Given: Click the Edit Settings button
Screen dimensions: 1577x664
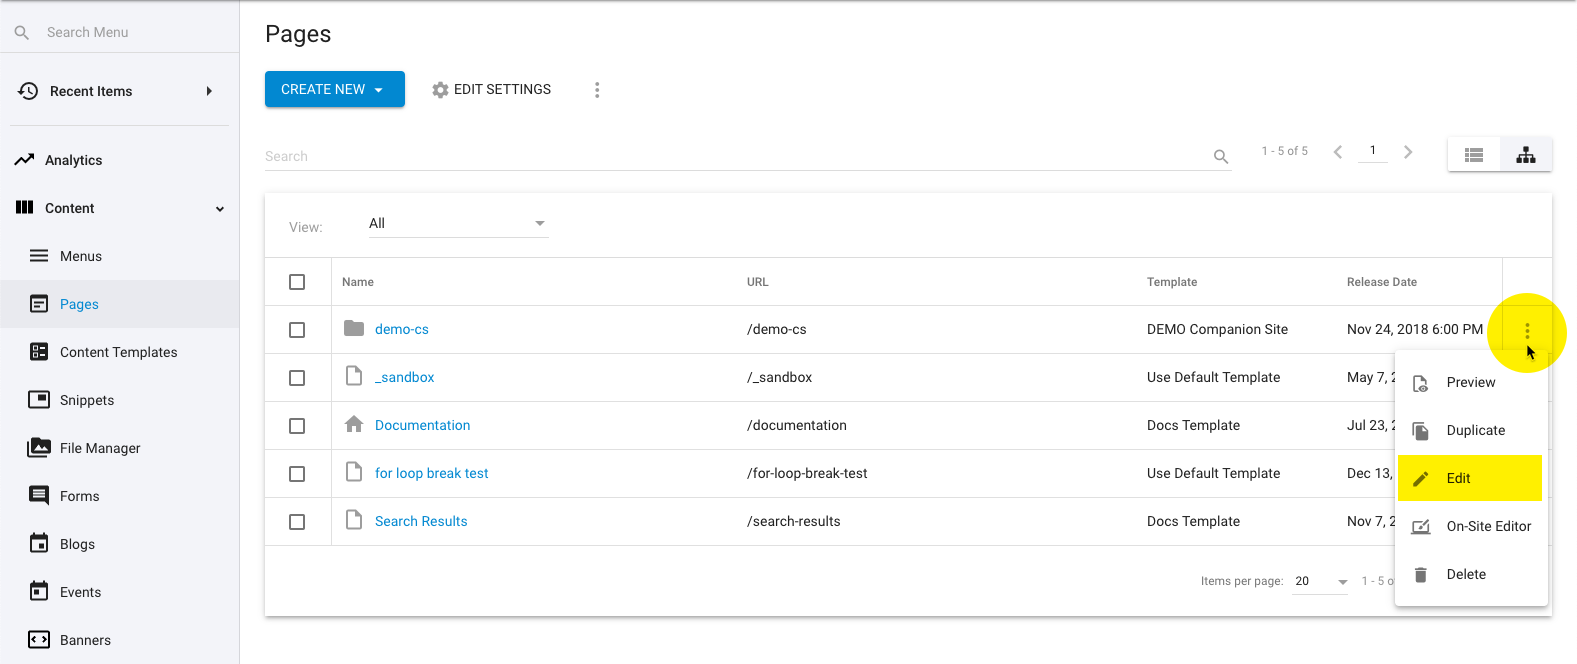Looking at the screenshot, I should (491, 90).
